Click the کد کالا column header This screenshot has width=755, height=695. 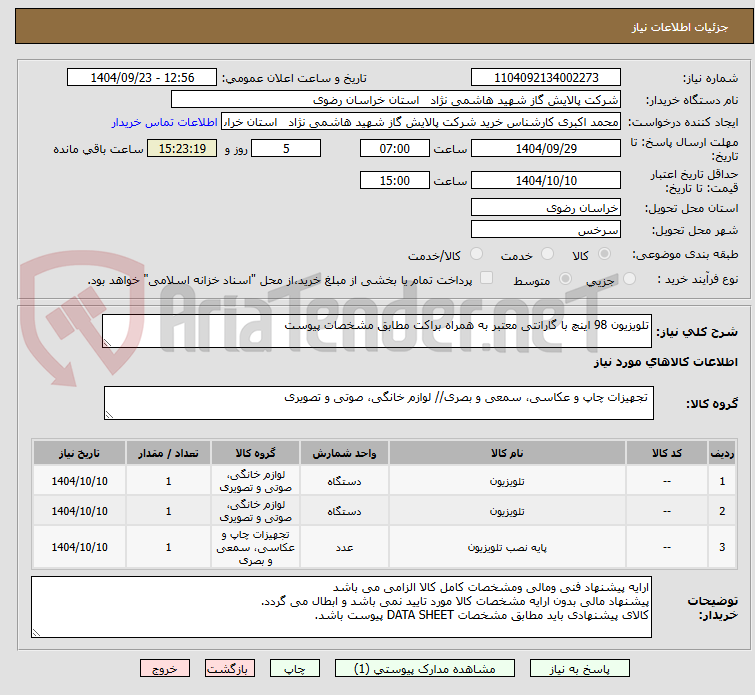667,453
